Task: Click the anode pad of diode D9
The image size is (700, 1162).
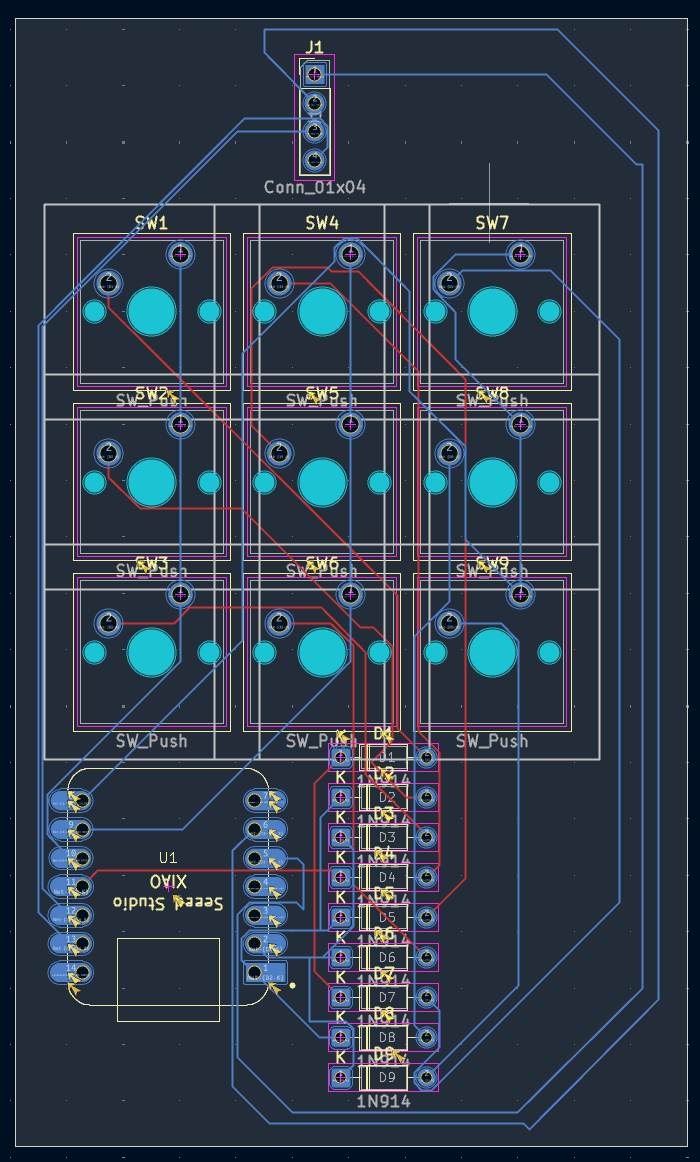Action: 426,1077
